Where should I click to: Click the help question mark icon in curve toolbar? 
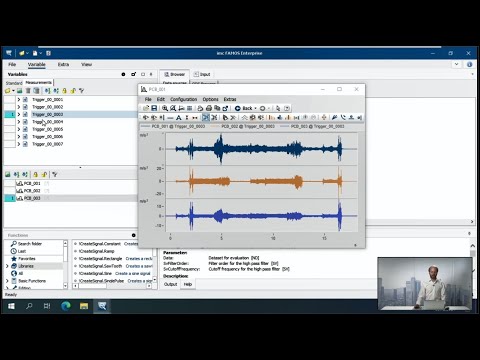[x=287, y=108]
